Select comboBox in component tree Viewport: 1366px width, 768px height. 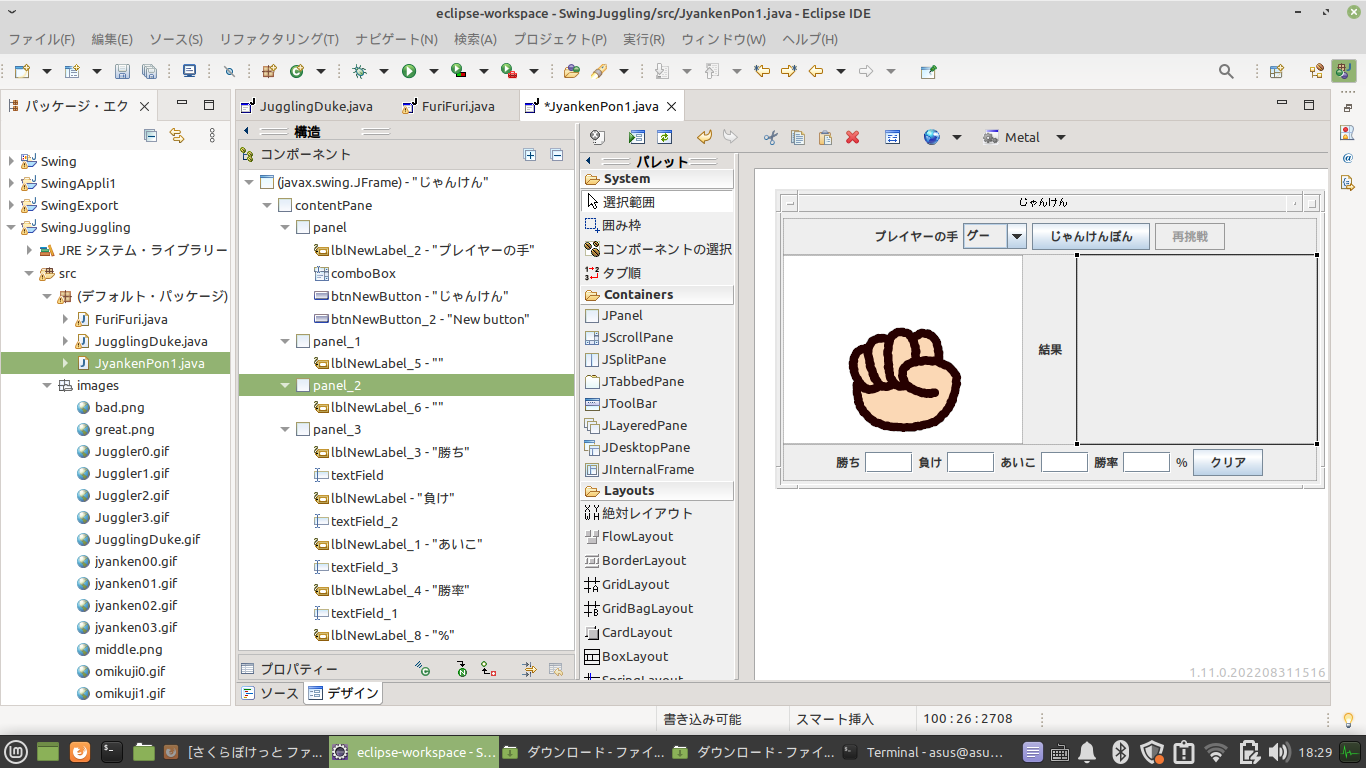click(x=354, y=273)
